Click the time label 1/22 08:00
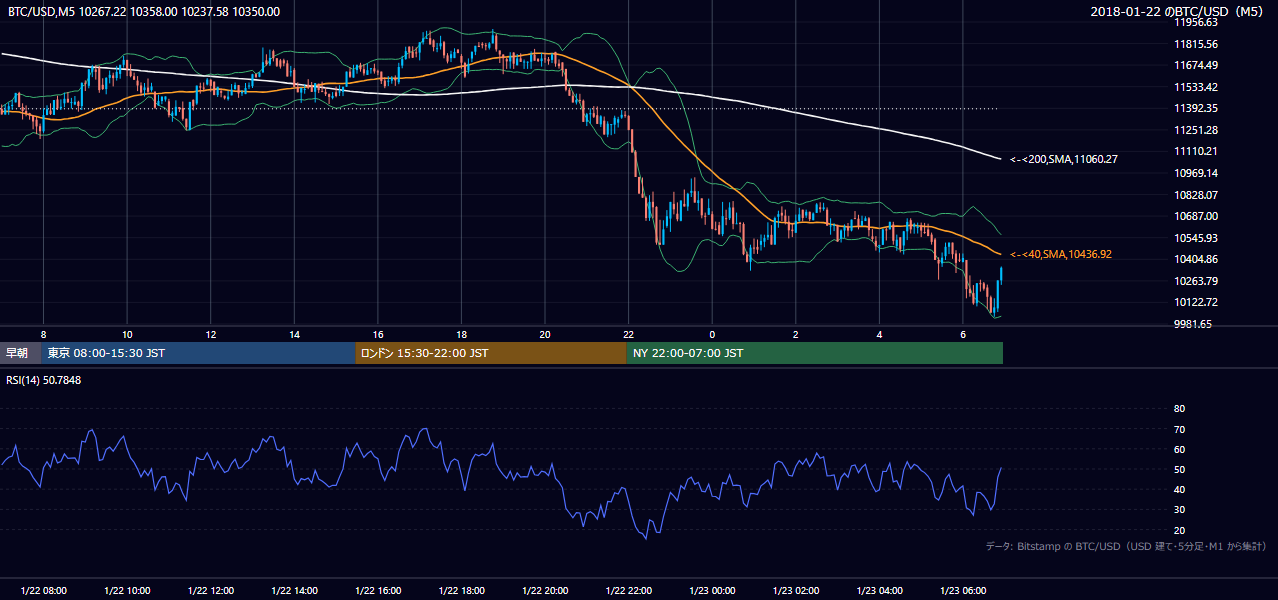Viewport: 1278px width, 600px height. [x=43, y=591]
